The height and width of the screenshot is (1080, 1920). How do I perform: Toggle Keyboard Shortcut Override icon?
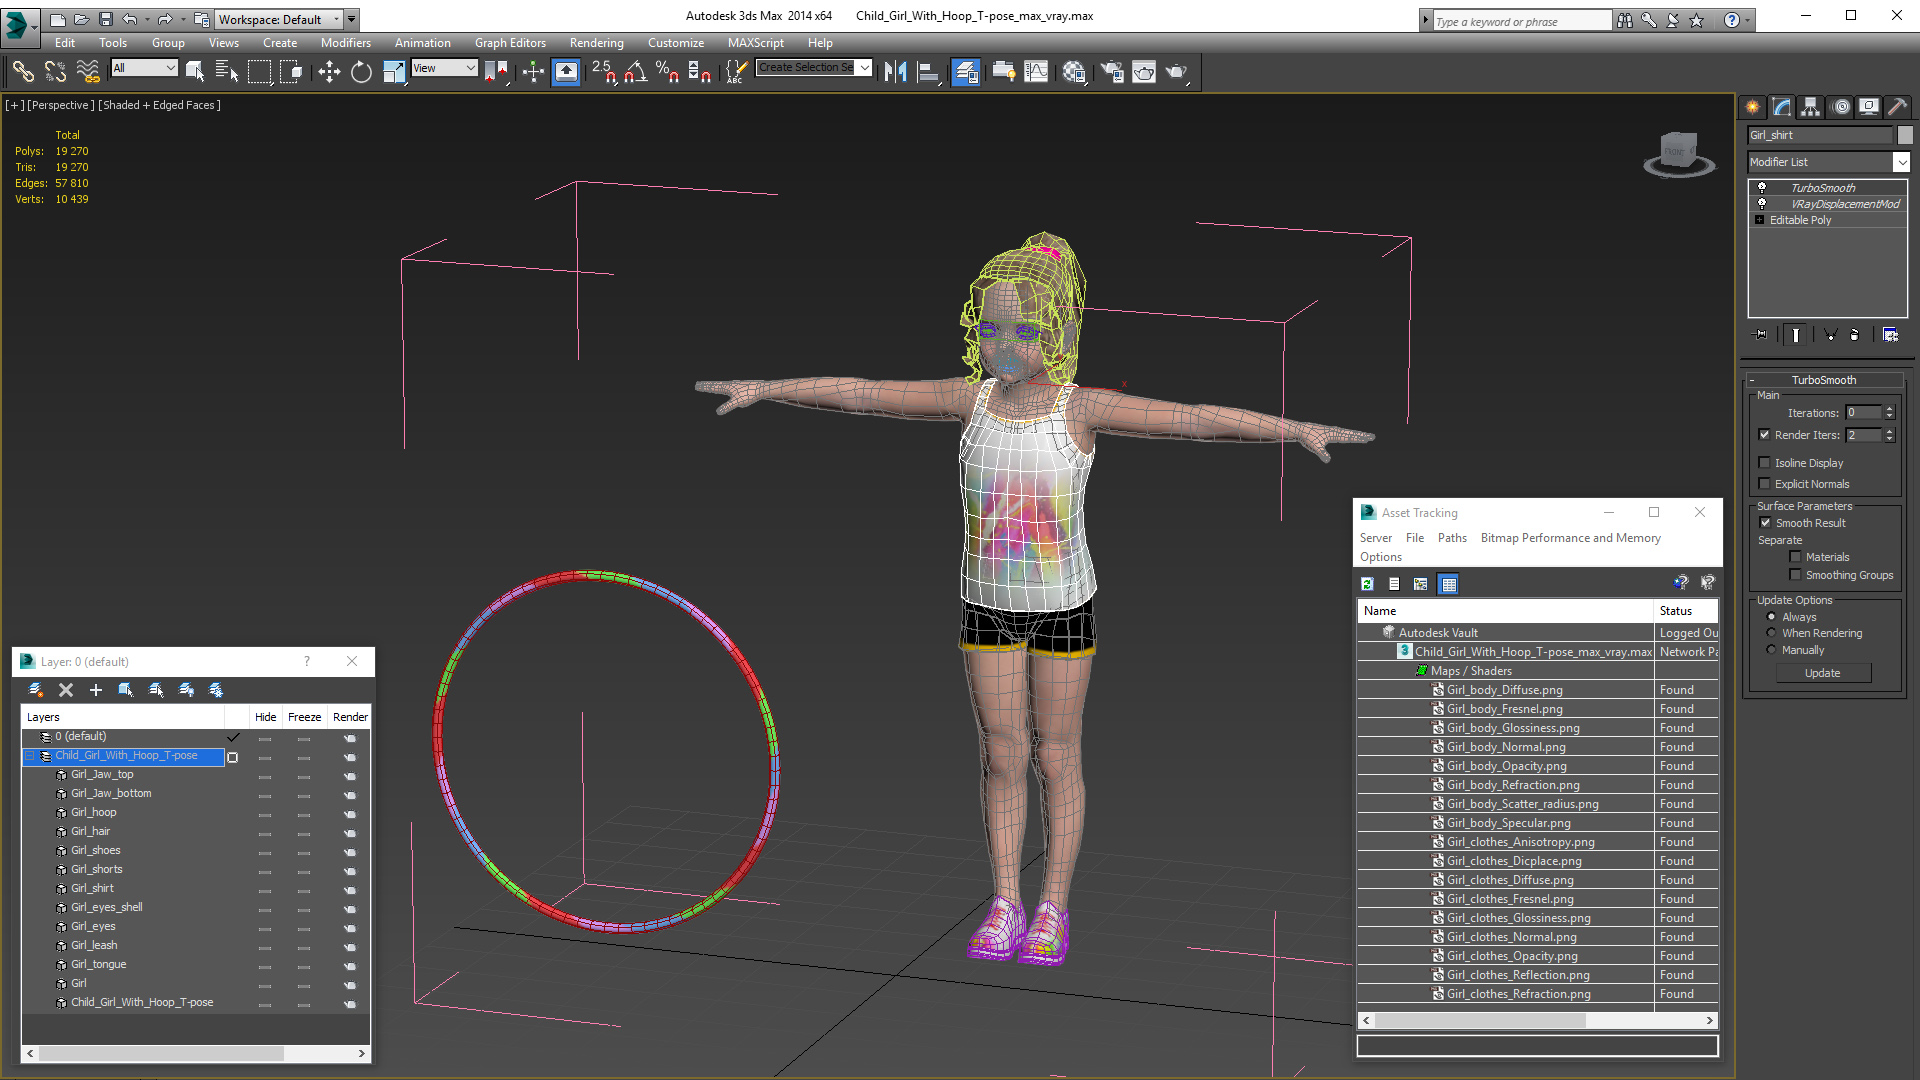[566, 71]
